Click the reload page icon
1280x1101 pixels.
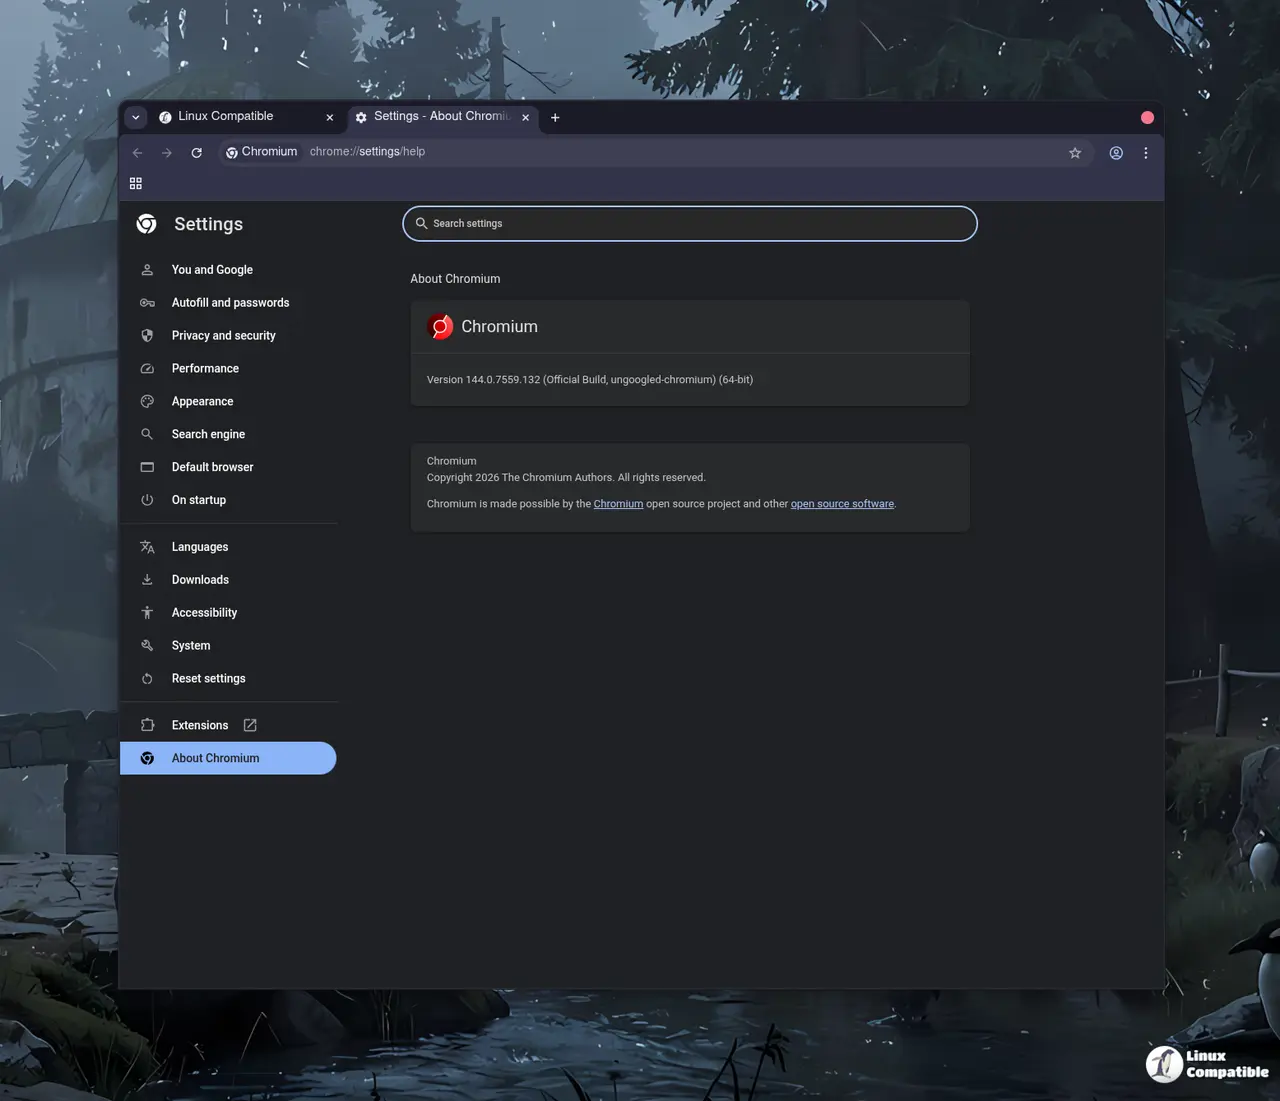coord(197,153)
